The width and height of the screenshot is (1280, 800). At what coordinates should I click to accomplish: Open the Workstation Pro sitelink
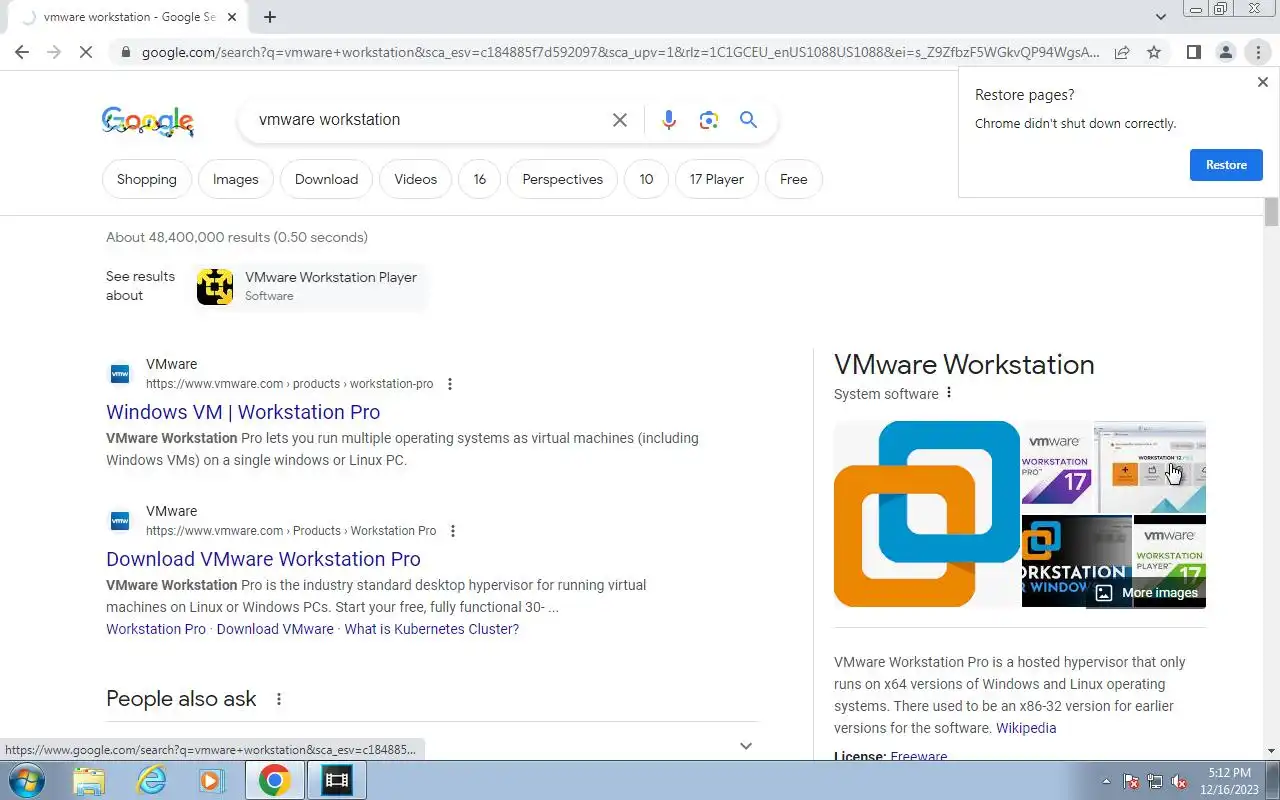[x=156, y=629]
